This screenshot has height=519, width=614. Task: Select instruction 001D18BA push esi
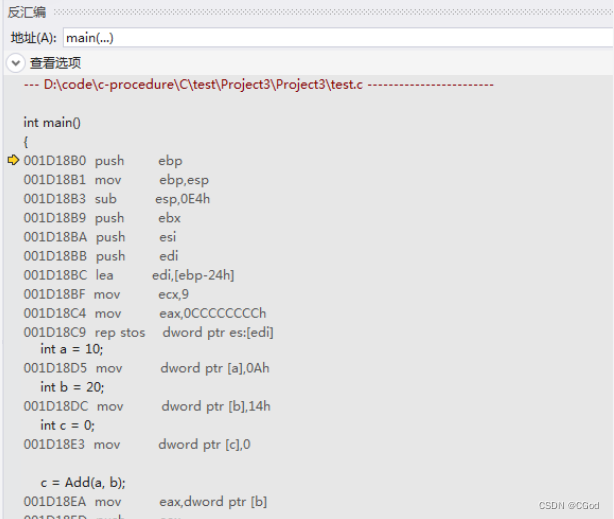pos(100,237)
